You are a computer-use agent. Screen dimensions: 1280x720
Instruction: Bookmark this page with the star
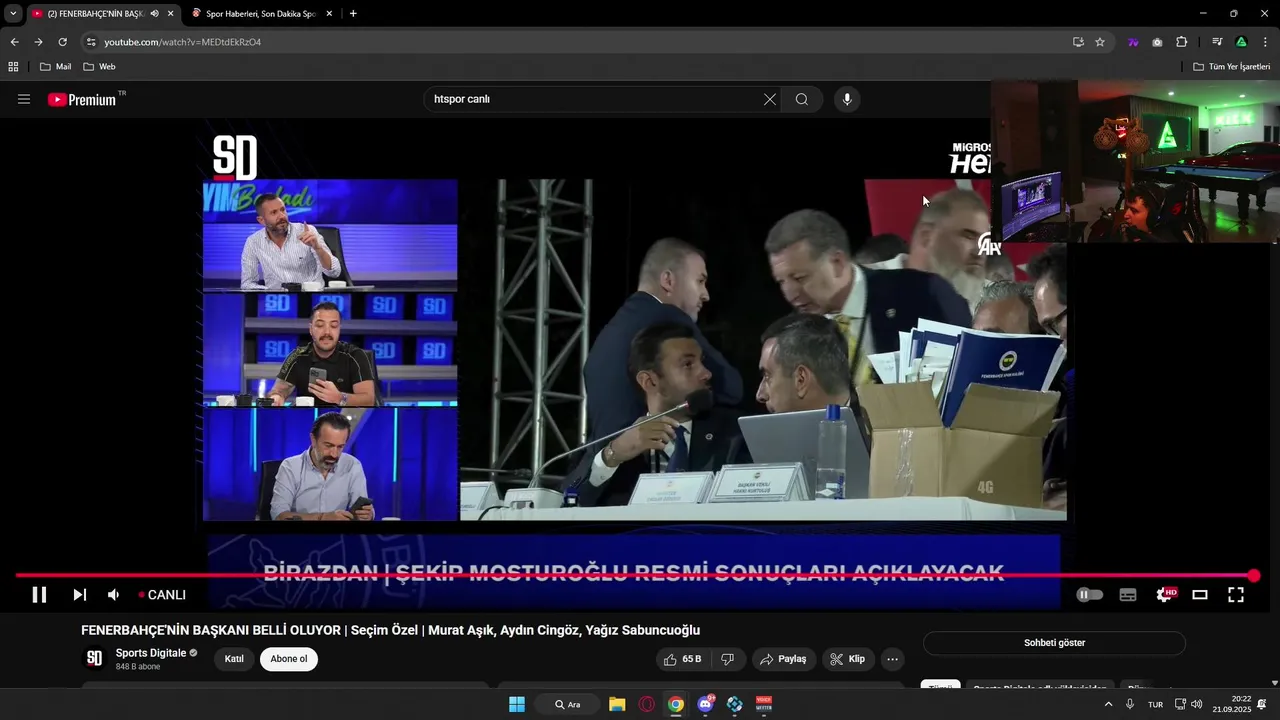pyautogui.click(x=1100, y=42)
